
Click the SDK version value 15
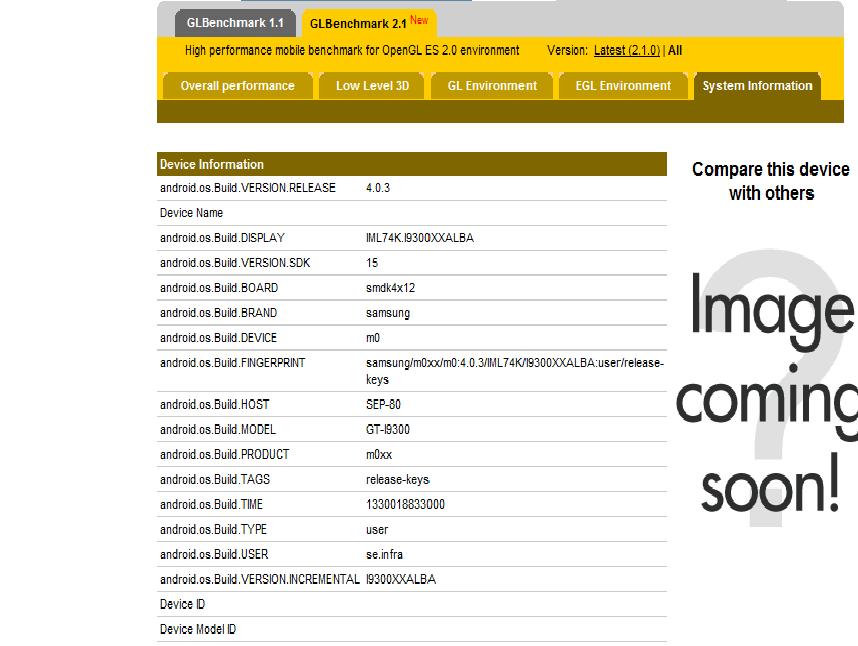tap(372, 263)
